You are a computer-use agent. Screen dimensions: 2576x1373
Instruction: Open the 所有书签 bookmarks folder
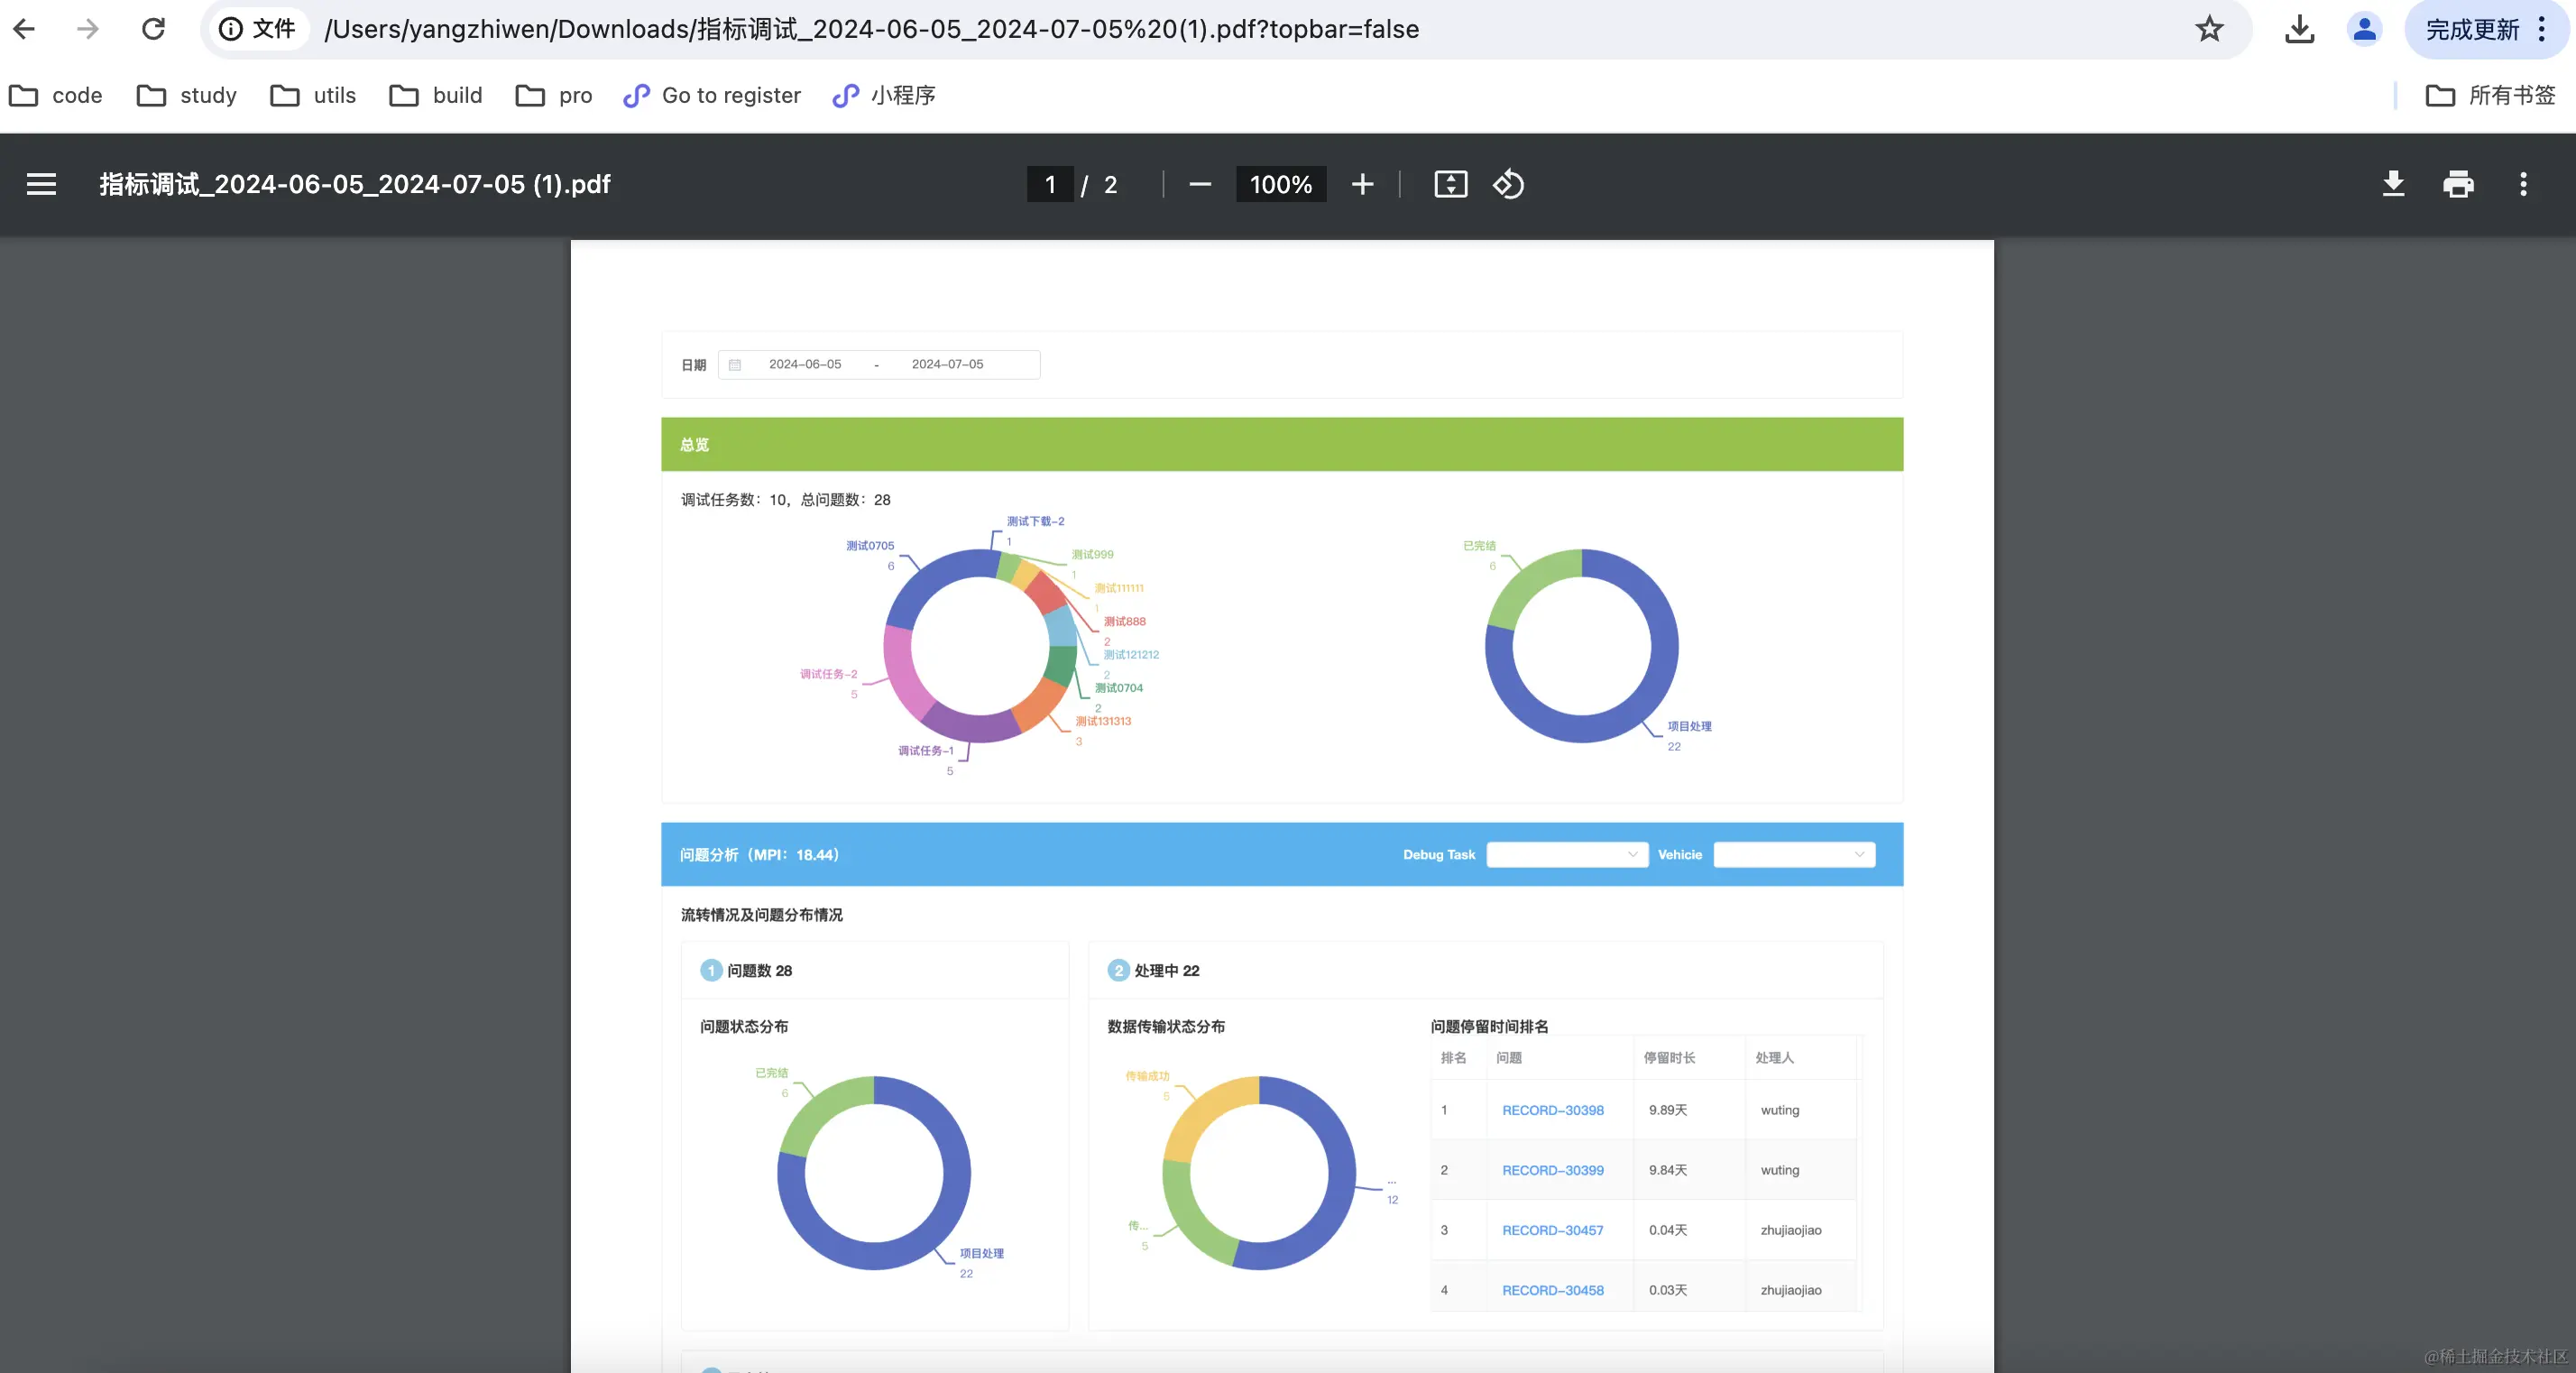pyautogui.click(x=2491, y=95)
